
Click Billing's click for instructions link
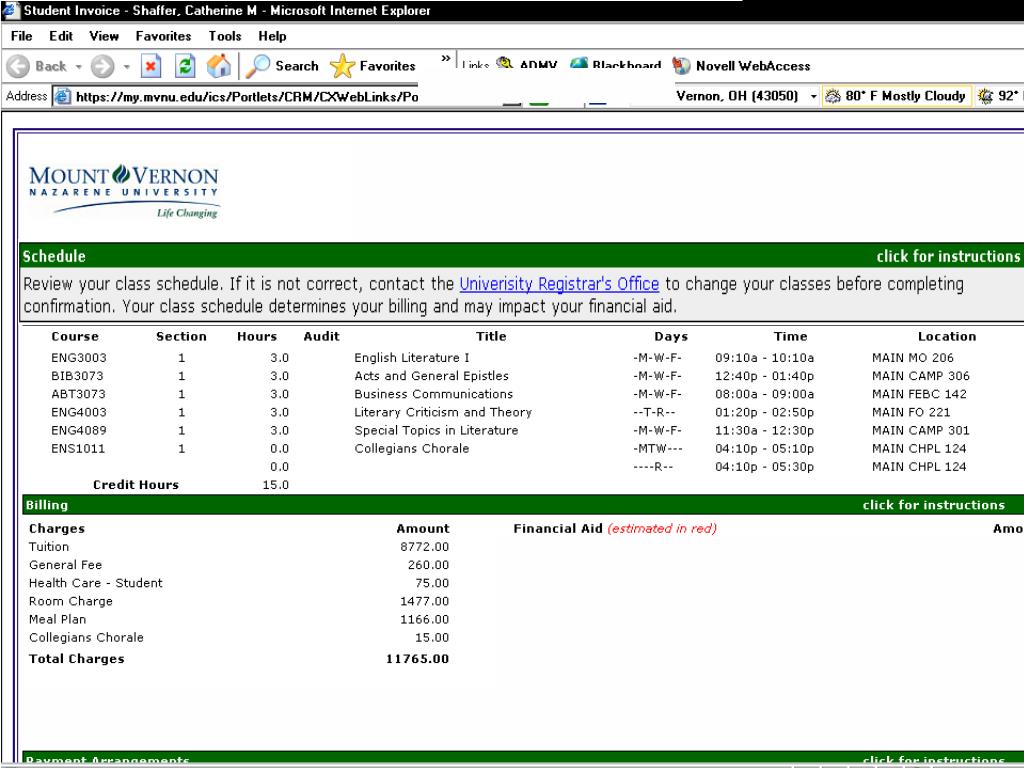click(x=933, y=505)
